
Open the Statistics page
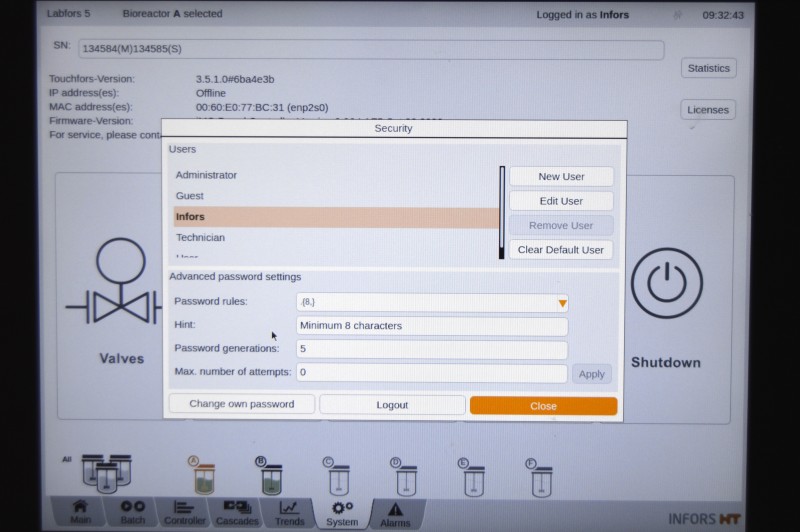click(x=709, y=68)
